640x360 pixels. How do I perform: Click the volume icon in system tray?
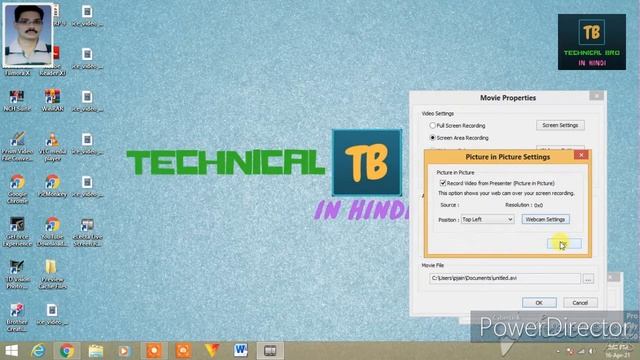(x=590, y=351)
